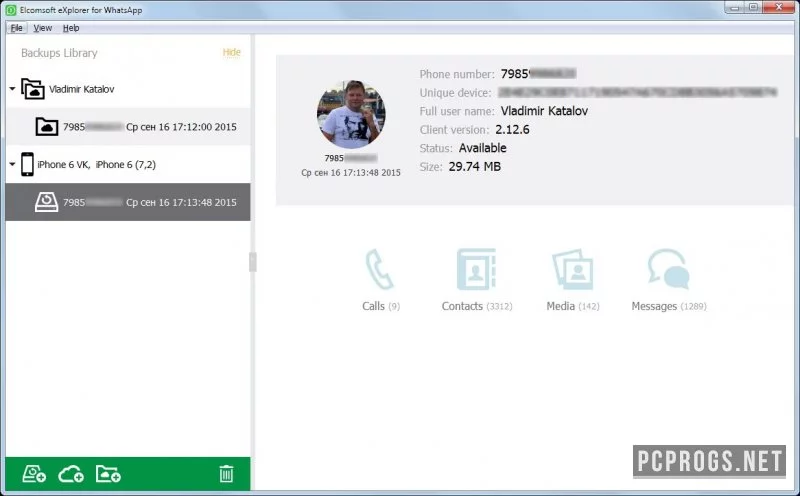Delete the selected backup with the trash icon
The image size is (800, 496).
coord(226,474)
